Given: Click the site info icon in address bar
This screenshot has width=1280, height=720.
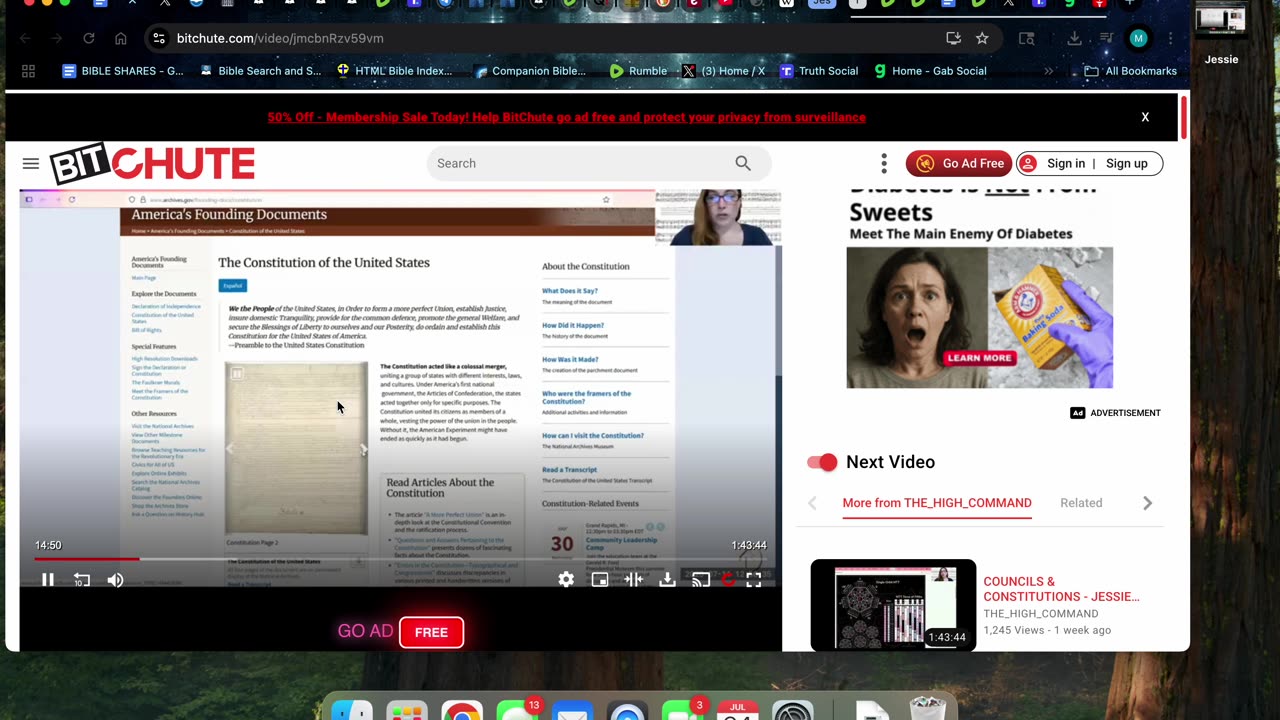Looking at the screenshot, I should click(158, 38).
